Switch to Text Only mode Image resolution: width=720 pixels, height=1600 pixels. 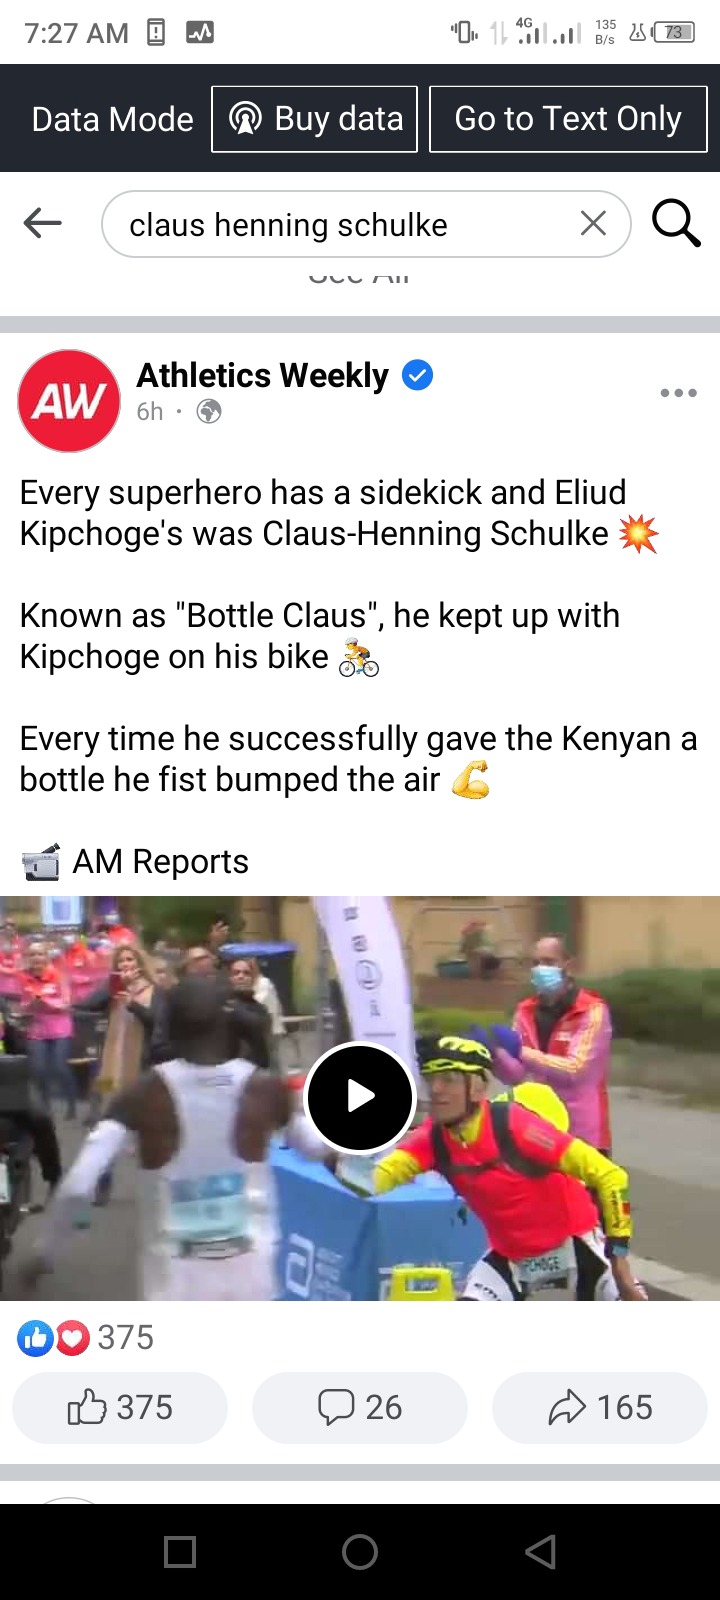point(568,119)
